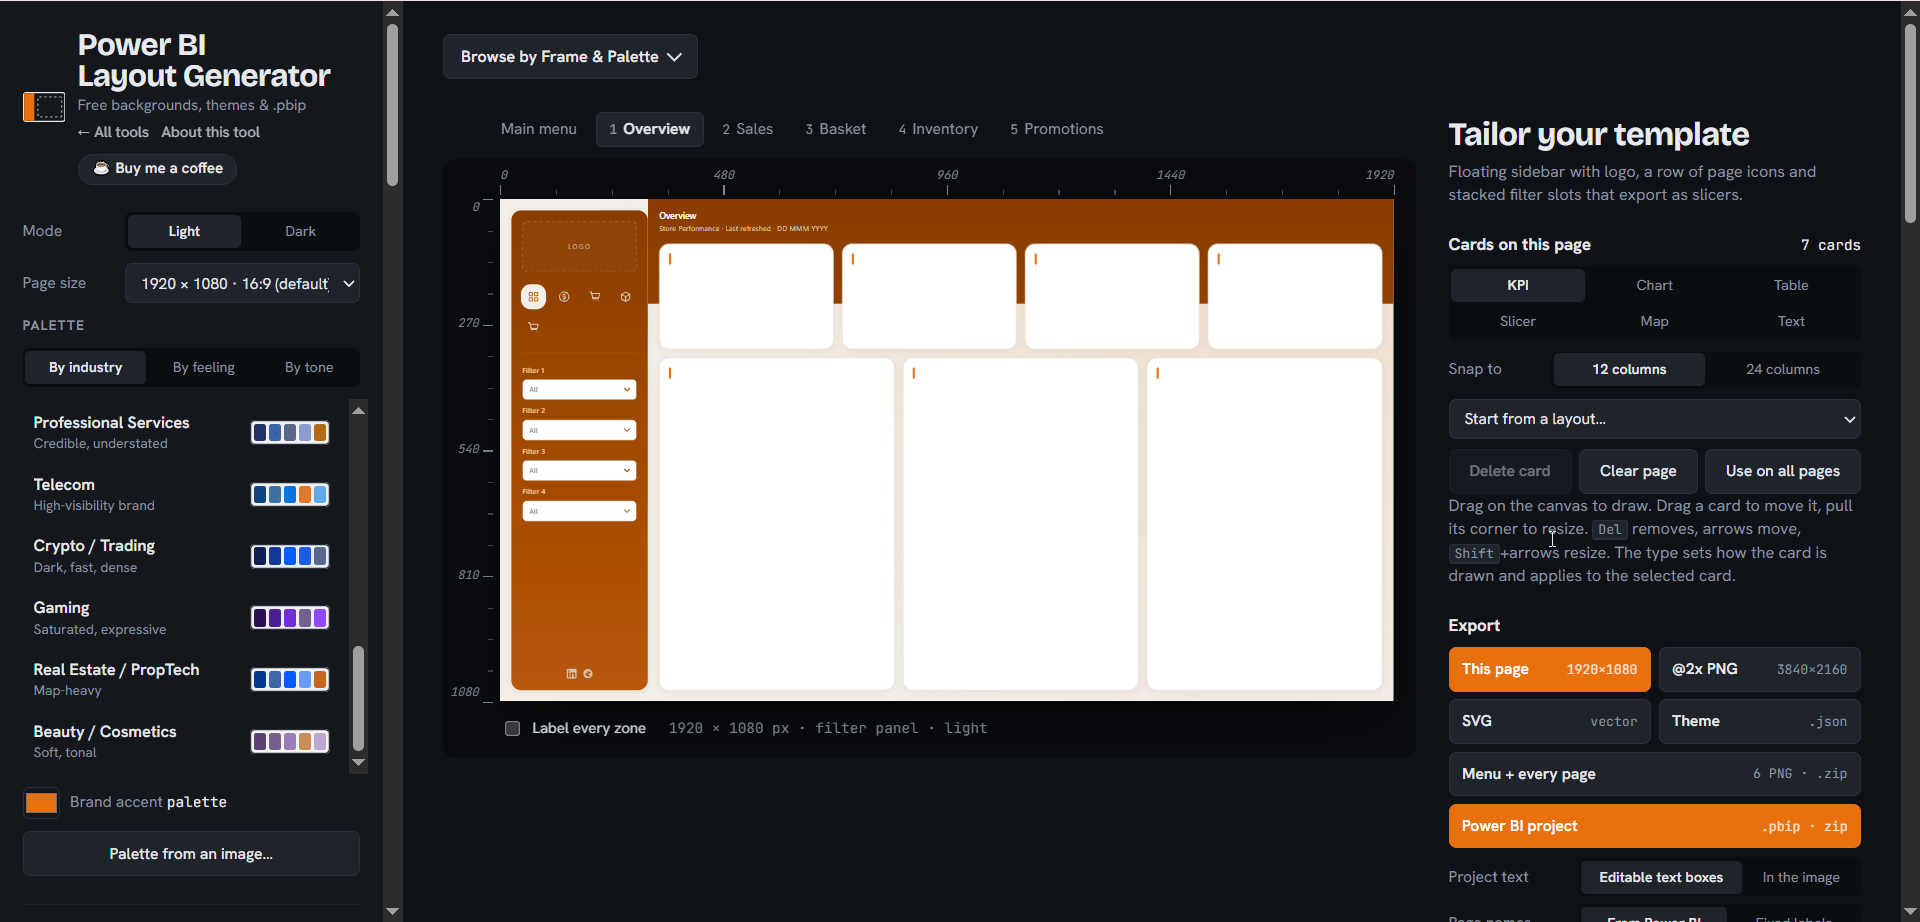Set snap to 24 columns
The image size is (1920, 922).
coord(1783,369)
